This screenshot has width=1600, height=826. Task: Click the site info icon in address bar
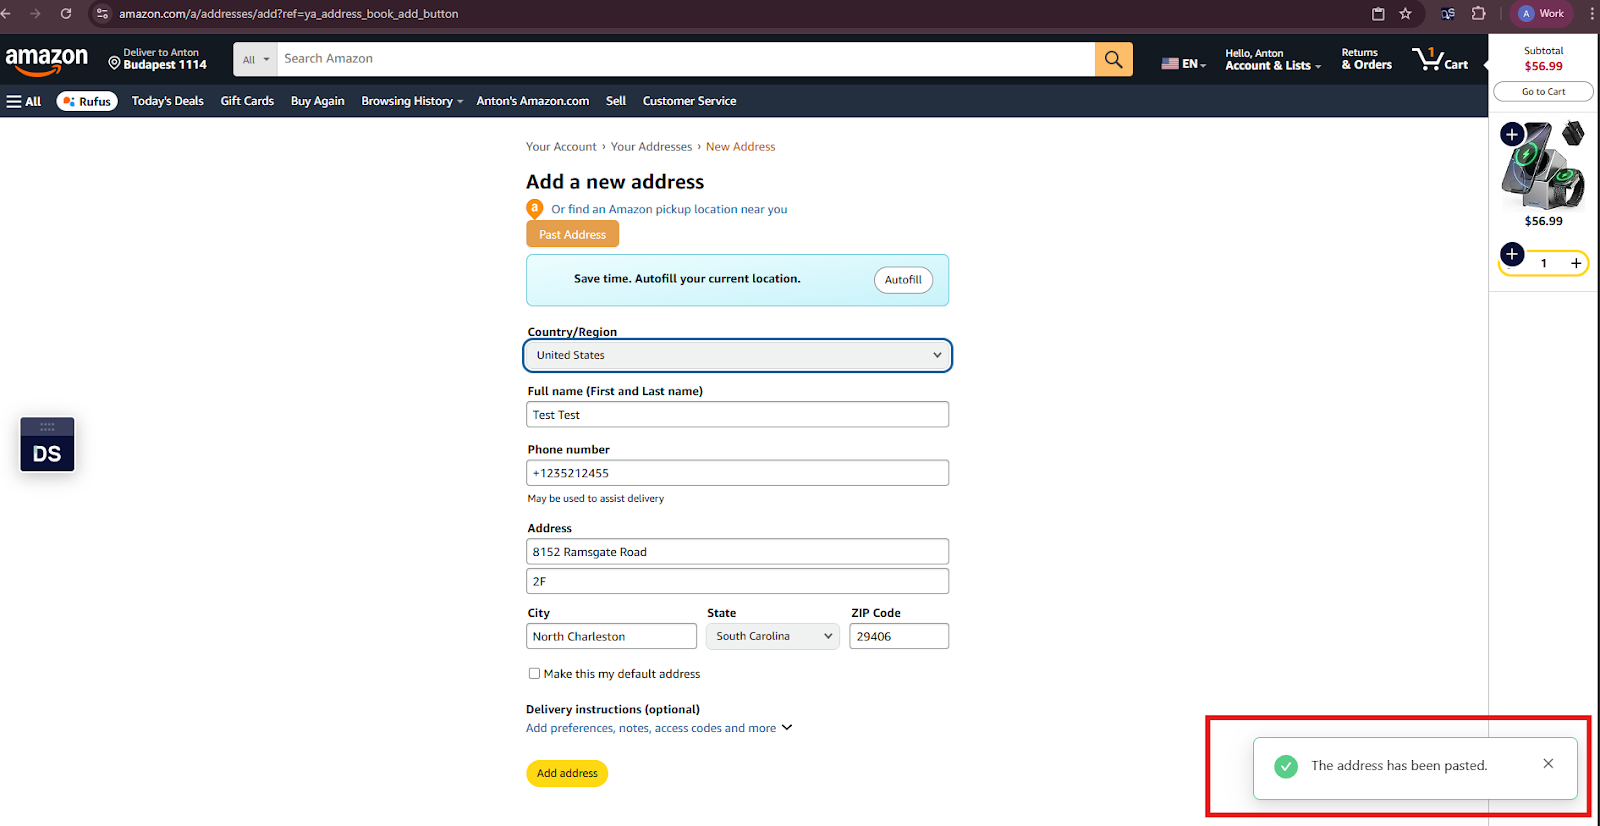coord(102,14)
